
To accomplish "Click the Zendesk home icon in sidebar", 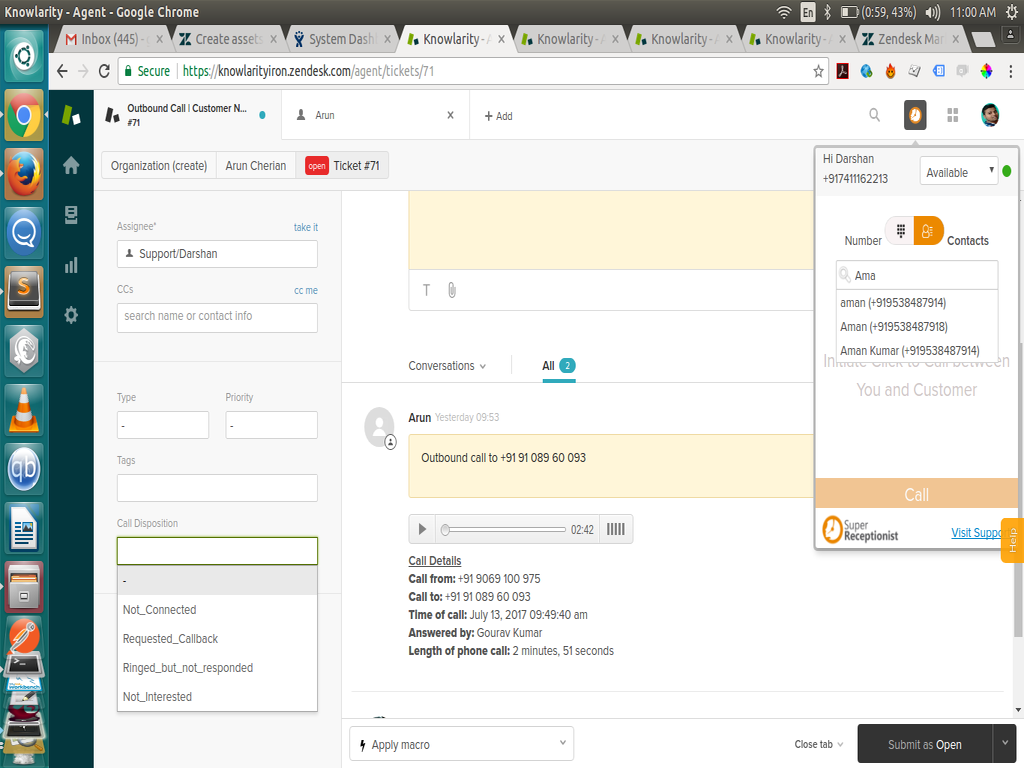I will tap(71, 166).
